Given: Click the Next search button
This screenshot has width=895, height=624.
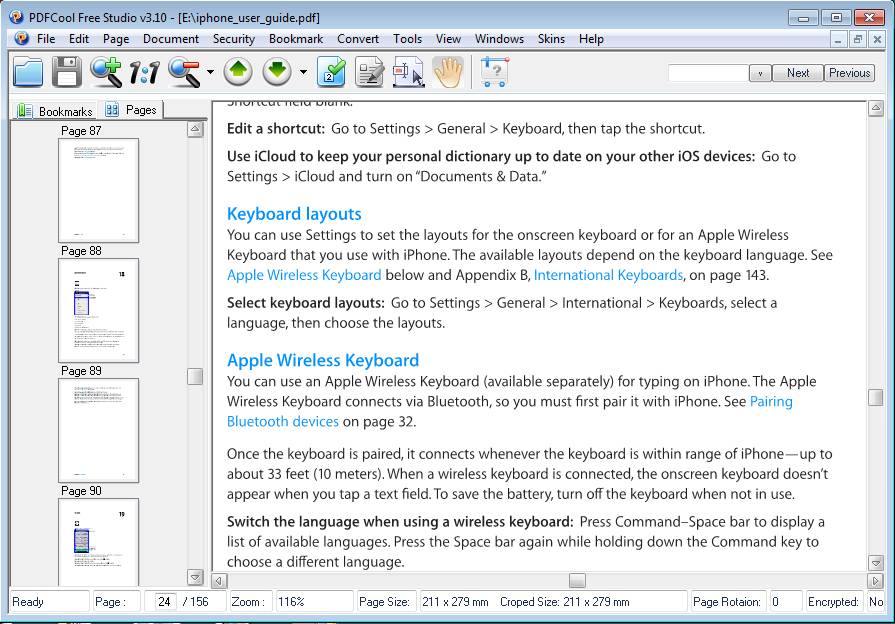Looking at the screenshot, I should [798, 73].
